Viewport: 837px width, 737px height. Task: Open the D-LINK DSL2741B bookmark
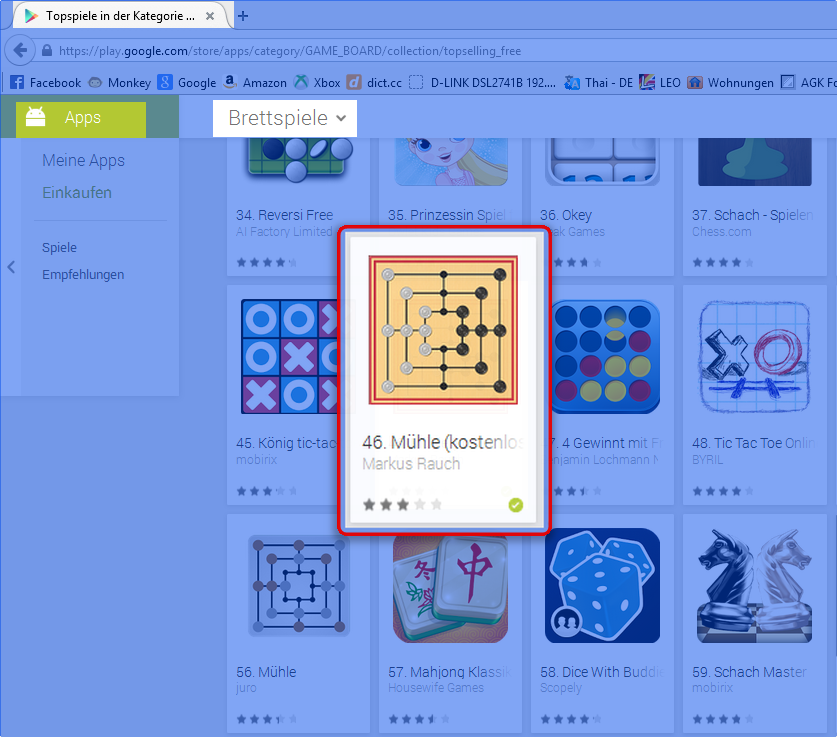(x=483, y=83)
